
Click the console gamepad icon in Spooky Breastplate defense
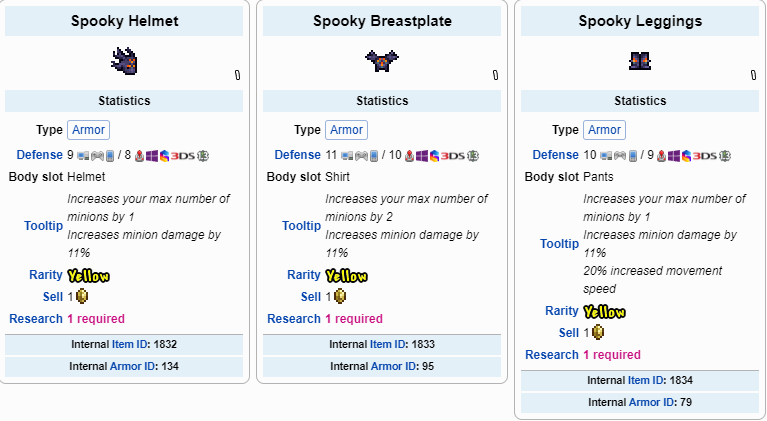(x=360, y=155)
